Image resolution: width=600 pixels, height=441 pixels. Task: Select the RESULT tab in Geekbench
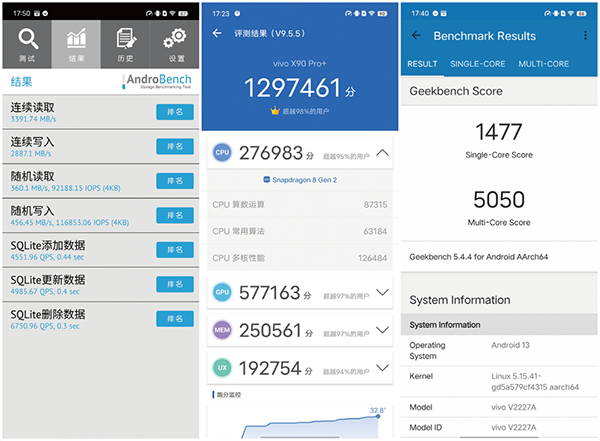(x=422, y=64)
